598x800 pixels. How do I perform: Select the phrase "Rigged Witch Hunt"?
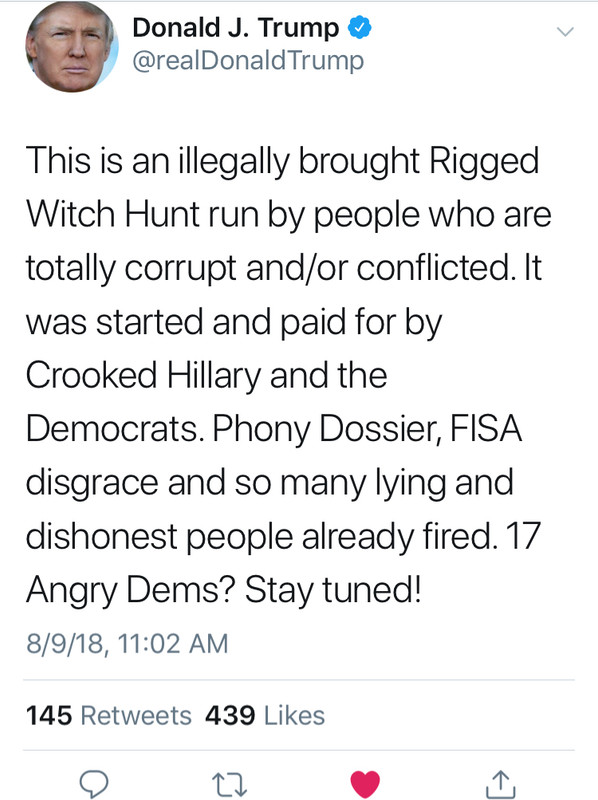click(x=282, y=187)
